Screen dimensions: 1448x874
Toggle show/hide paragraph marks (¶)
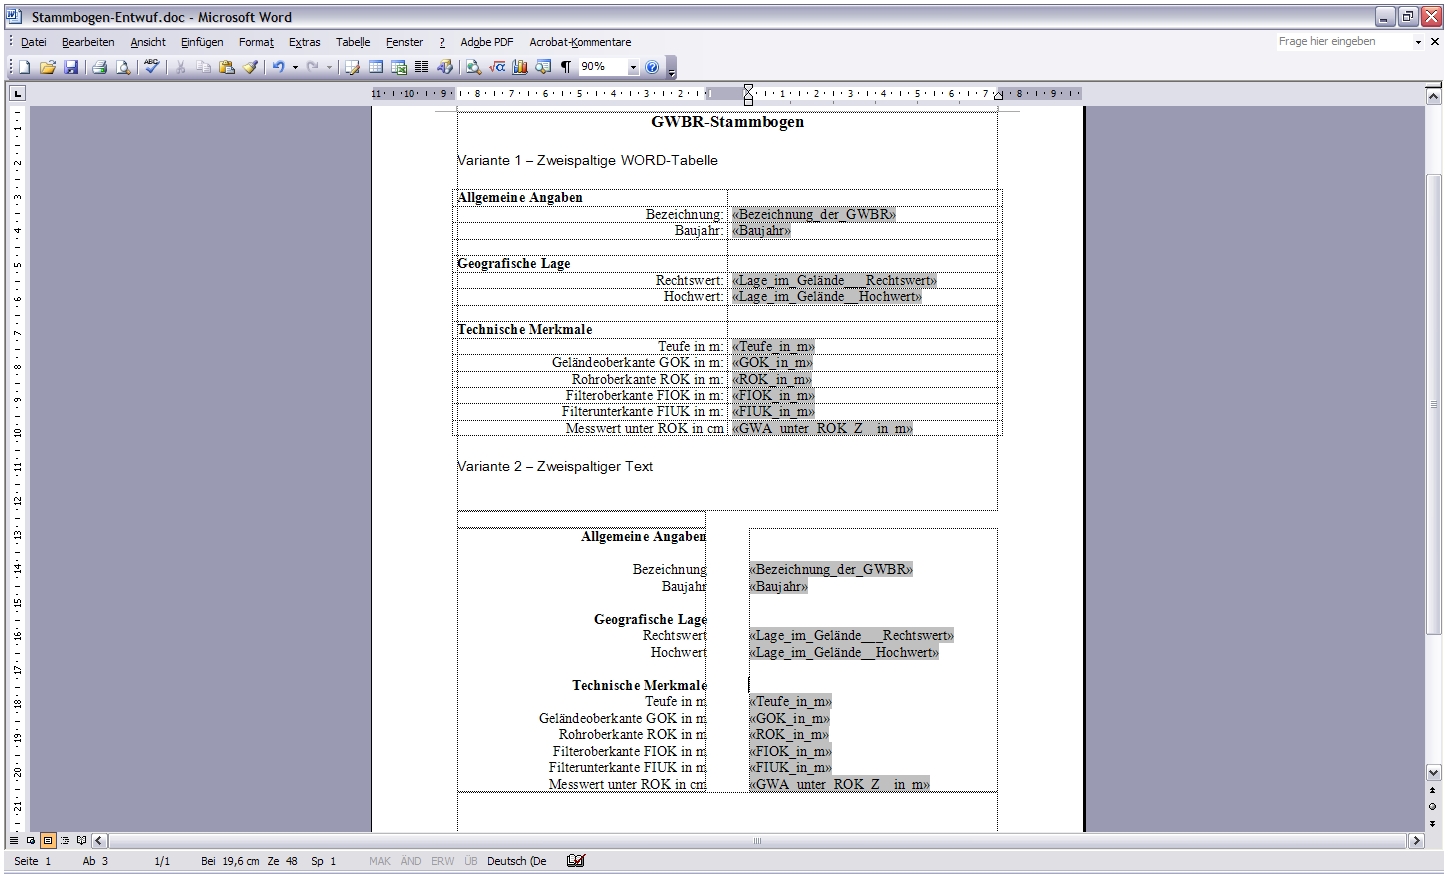566,67
